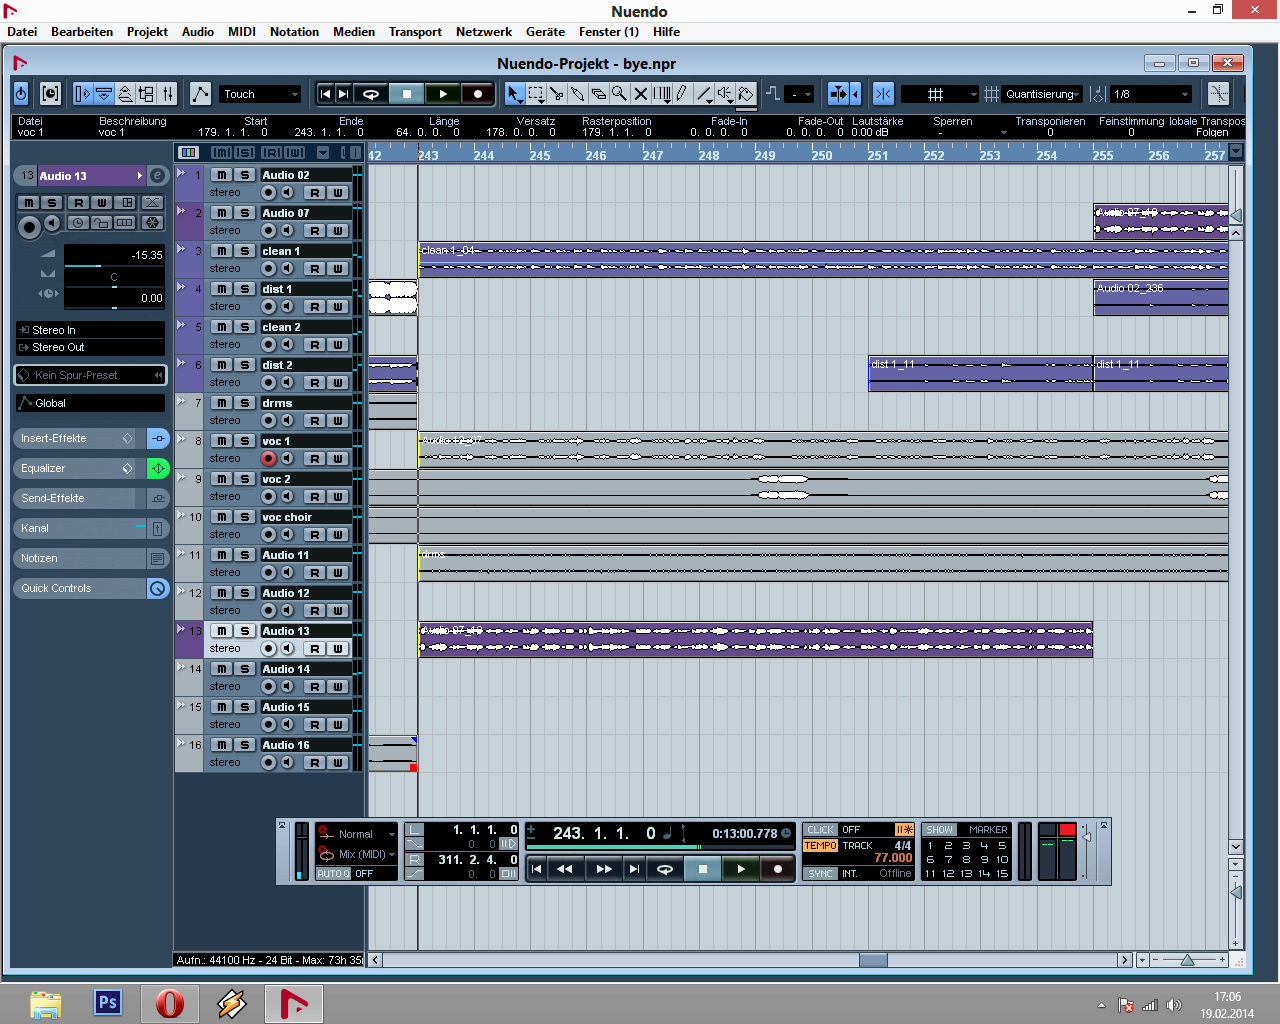Activate the Zoom magnifier tool
The height and width of the screenshot is (1024, 1280).
pyautogui.click(x=620, y=94)
